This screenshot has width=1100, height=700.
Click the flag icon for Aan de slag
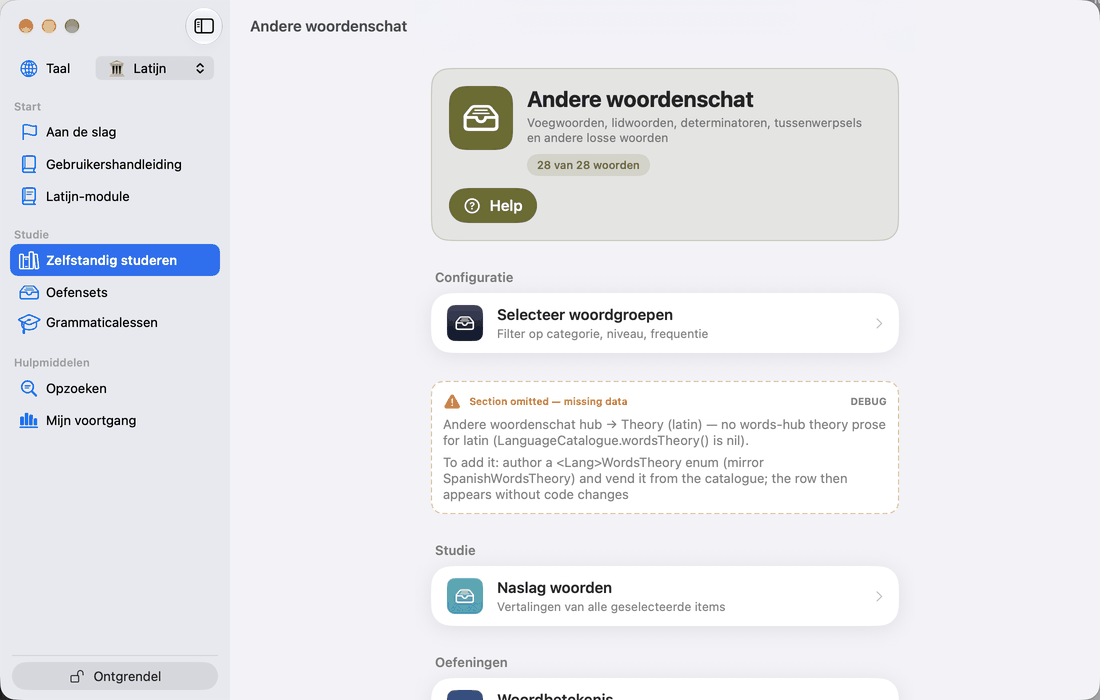[x=29, y=132]
